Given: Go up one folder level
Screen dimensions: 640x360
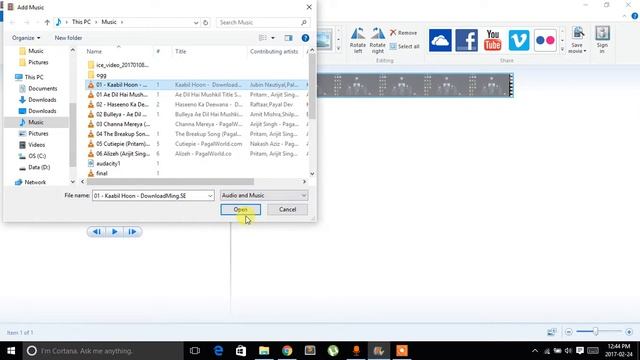Looking at the screenshot, I should 47,22.
